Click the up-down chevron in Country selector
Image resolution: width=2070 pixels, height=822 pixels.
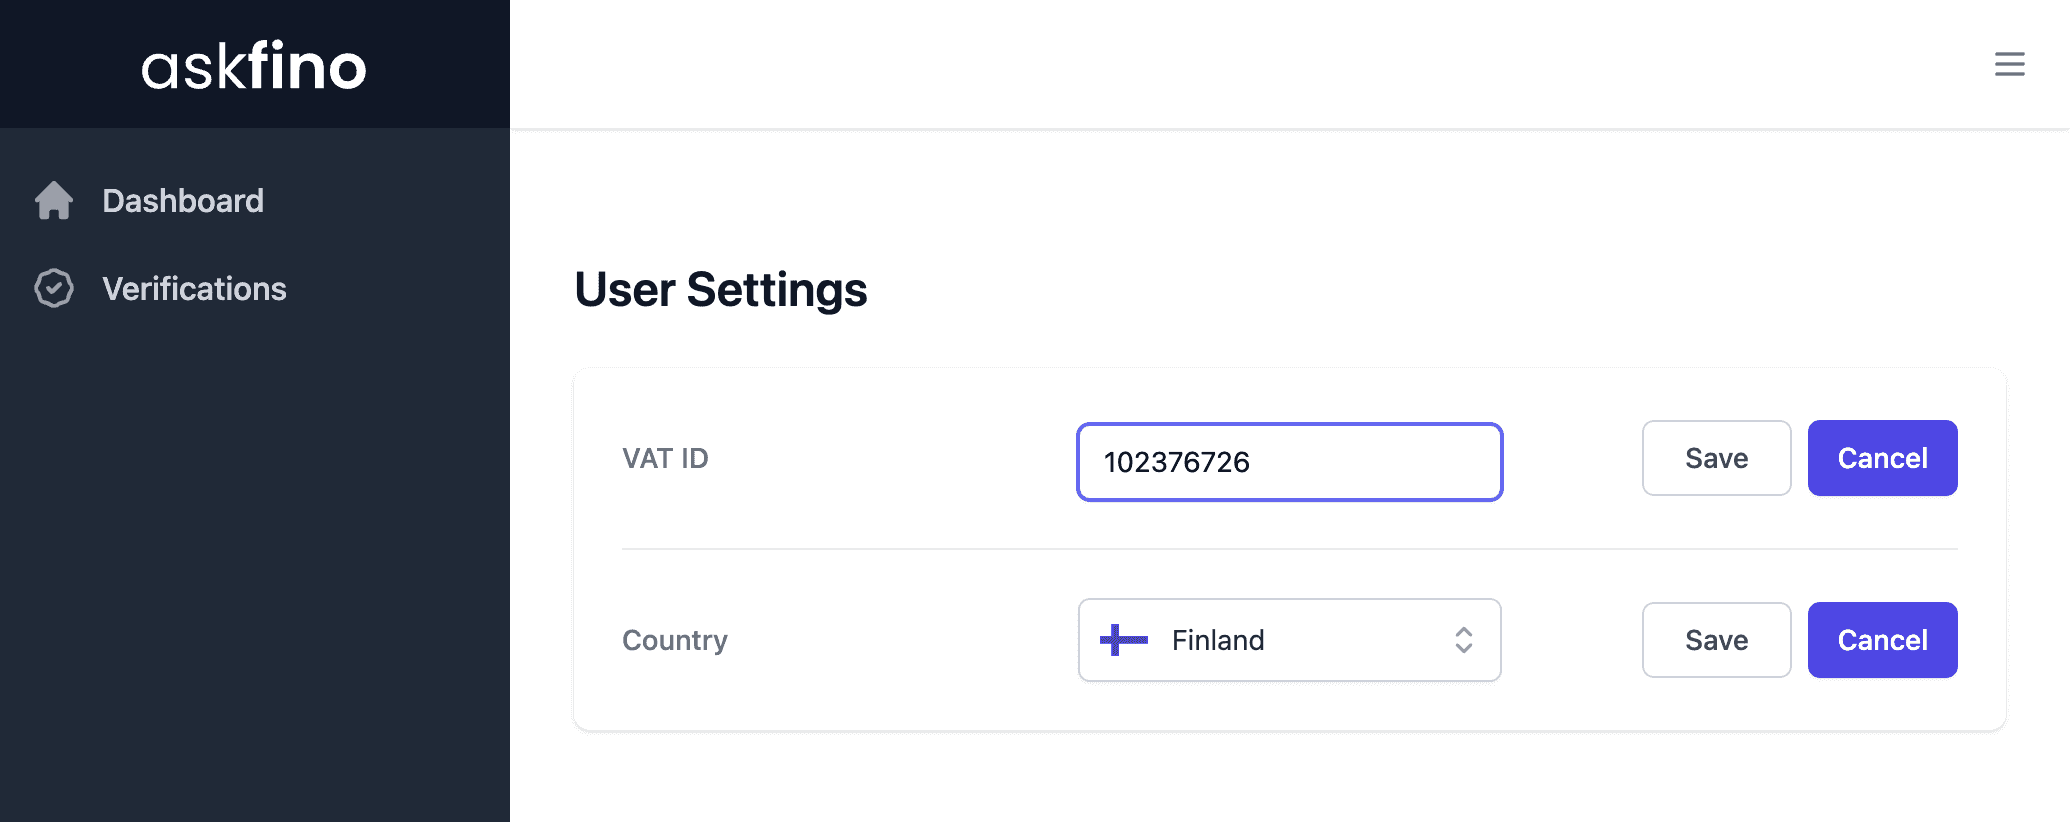coord(1463,640)
